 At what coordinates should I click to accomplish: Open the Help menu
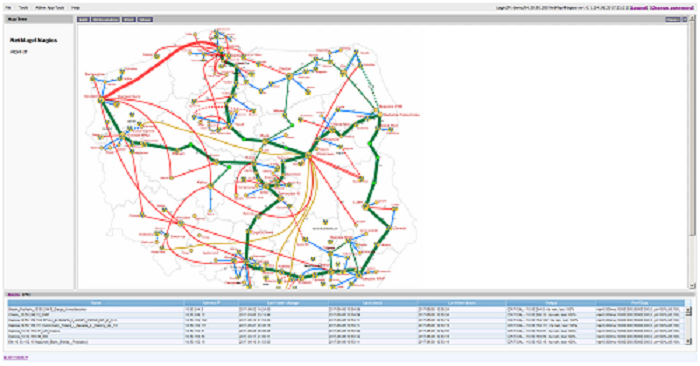point(75,8)
